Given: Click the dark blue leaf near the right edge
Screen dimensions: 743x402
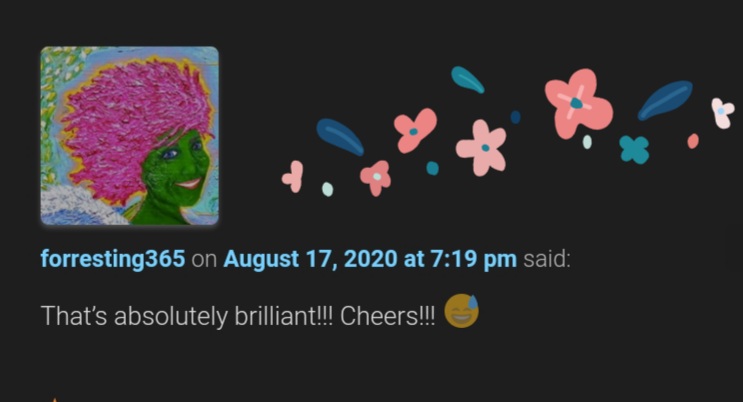Looking at the screenshot, I should click(x=665, y=100).
